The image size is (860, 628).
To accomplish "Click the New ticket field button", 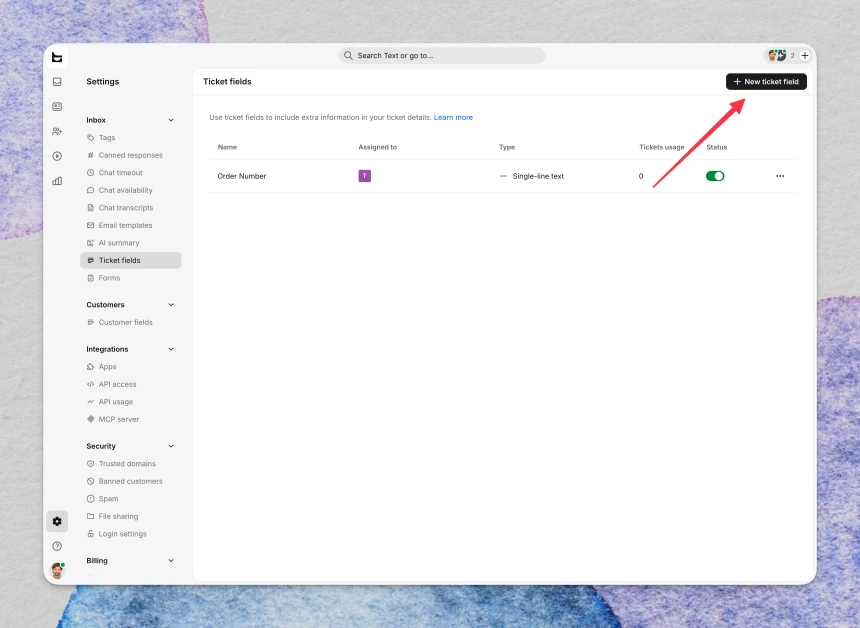I will [x=766, y=82].
